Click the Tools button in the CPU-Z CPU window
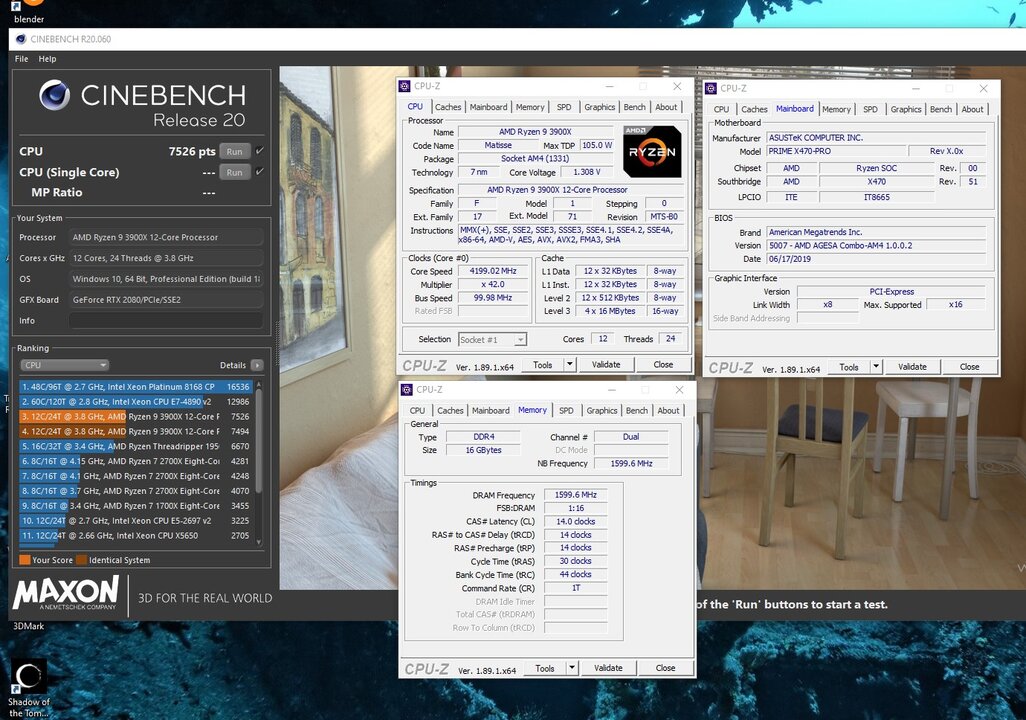 542,365
